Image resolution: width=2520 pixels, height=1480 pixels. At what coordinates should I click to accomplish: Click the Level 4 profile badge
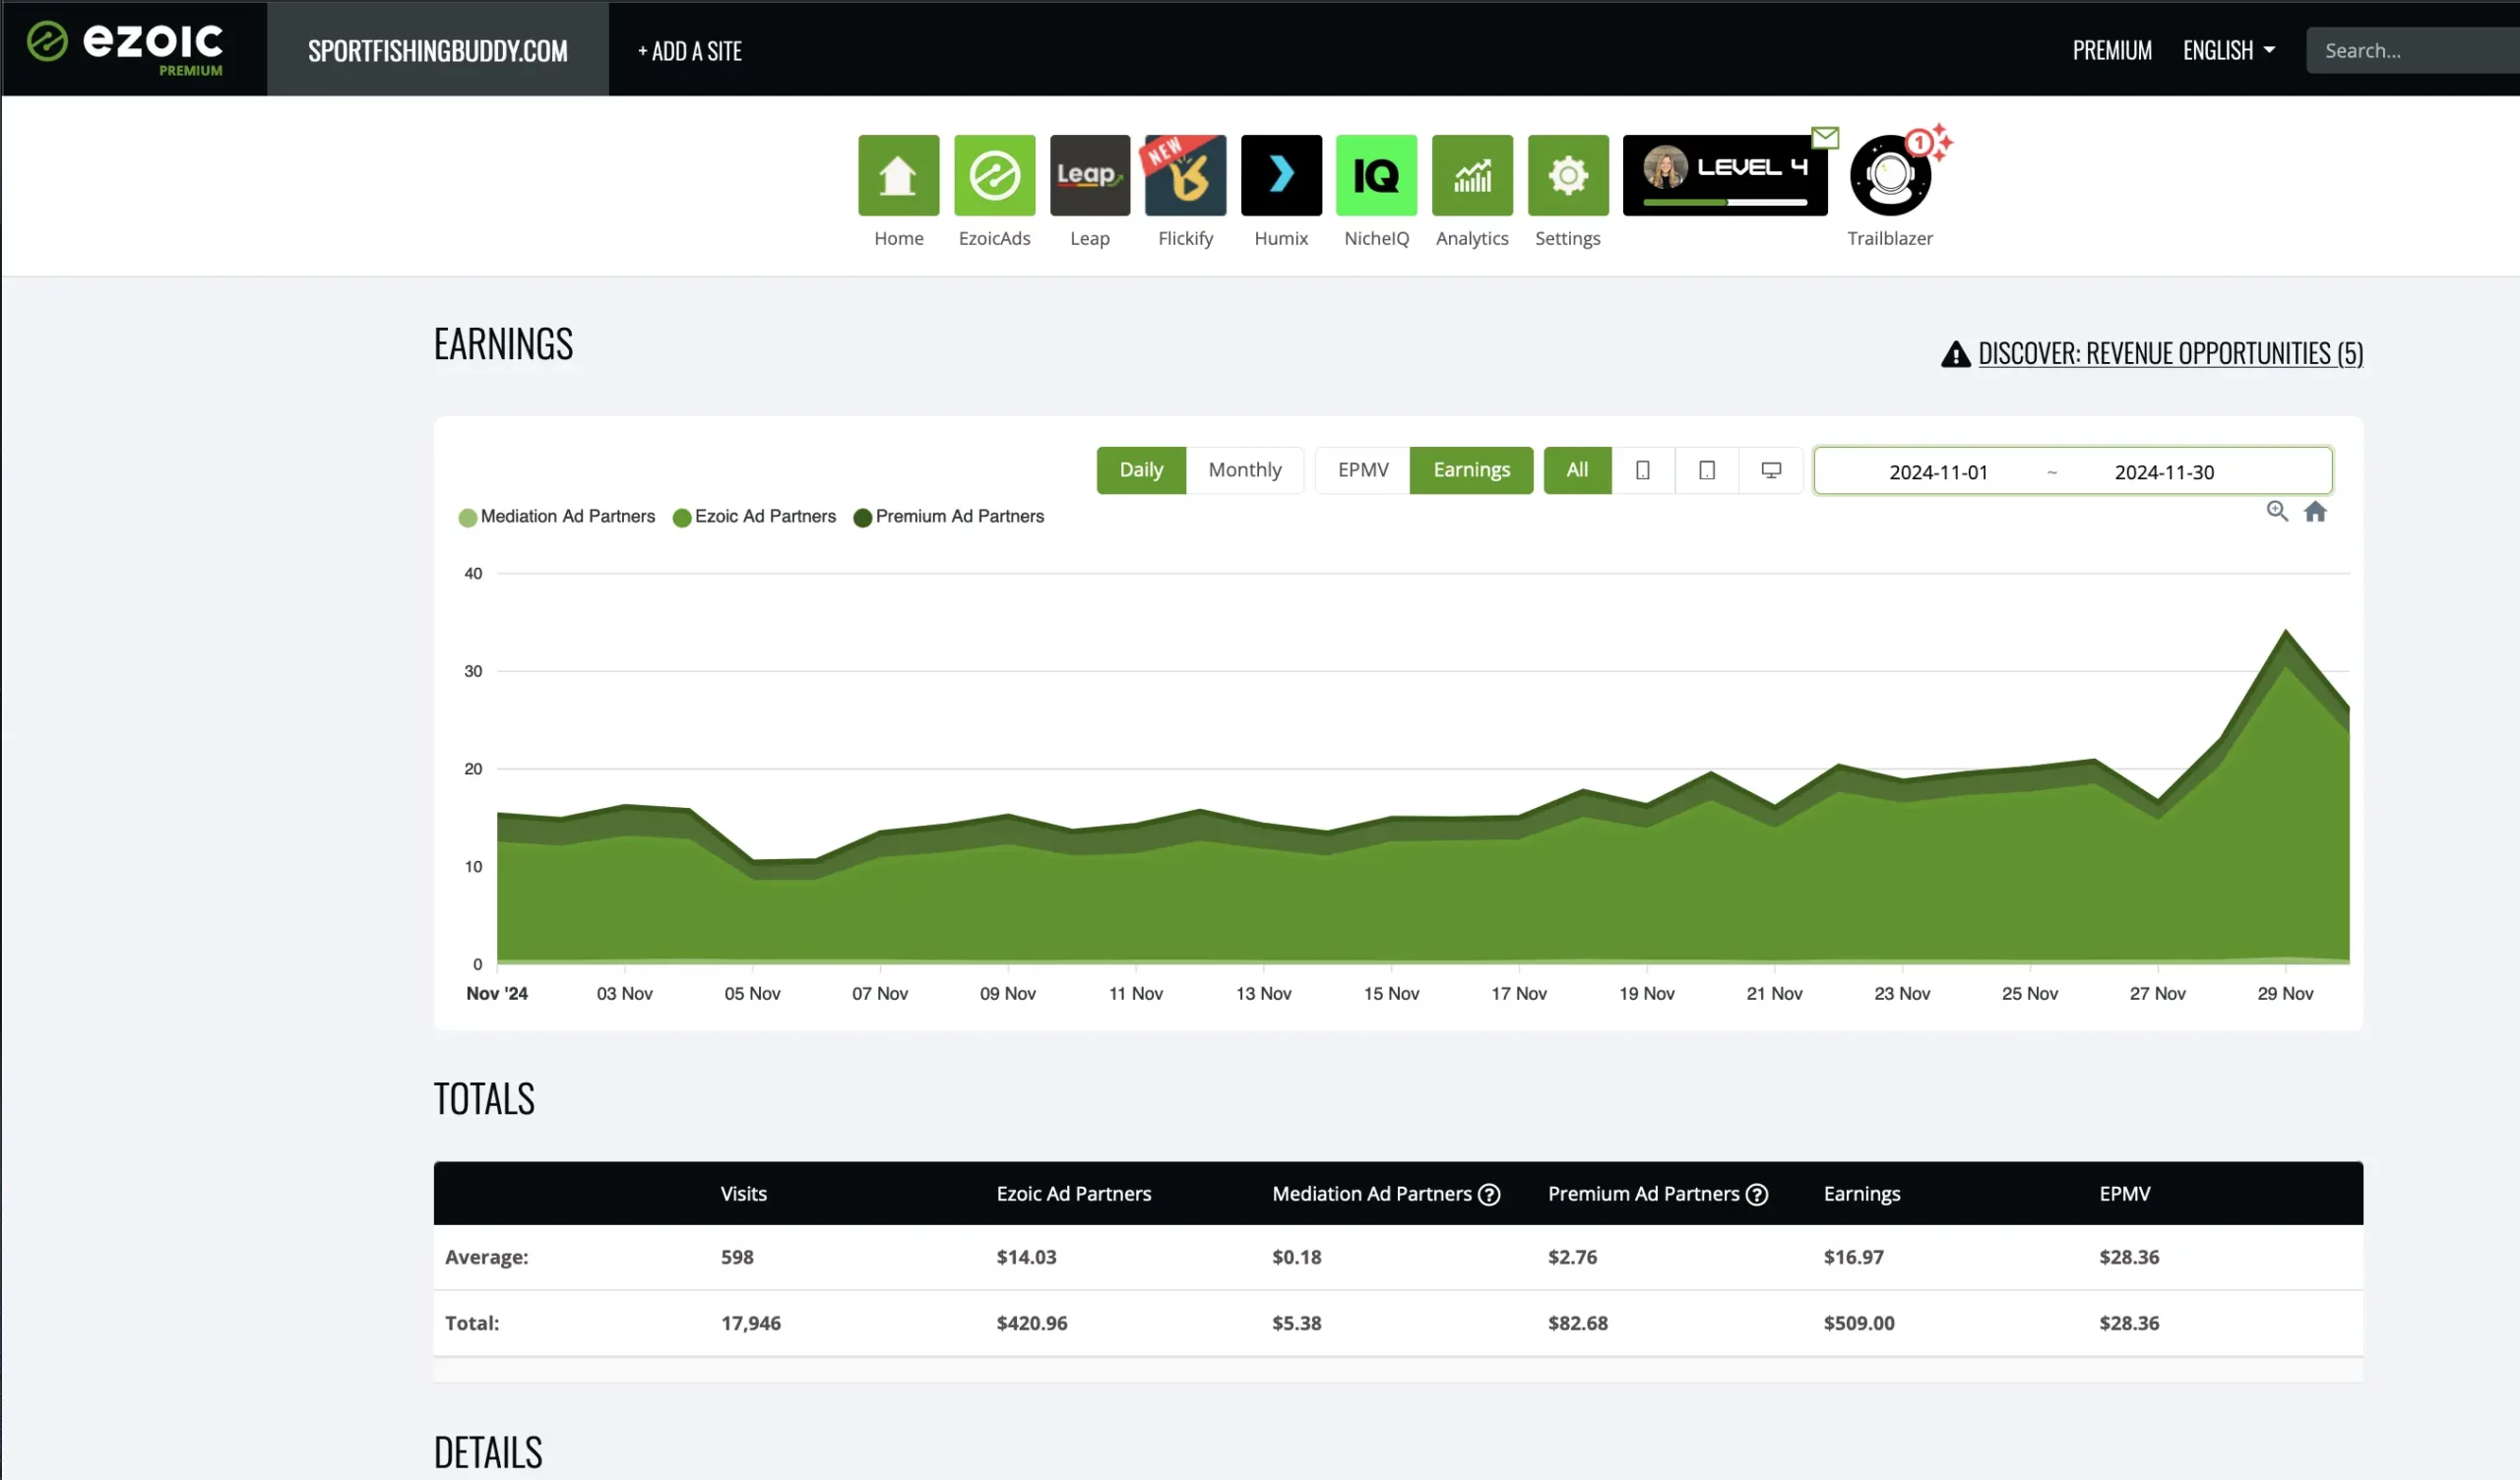1725,175
